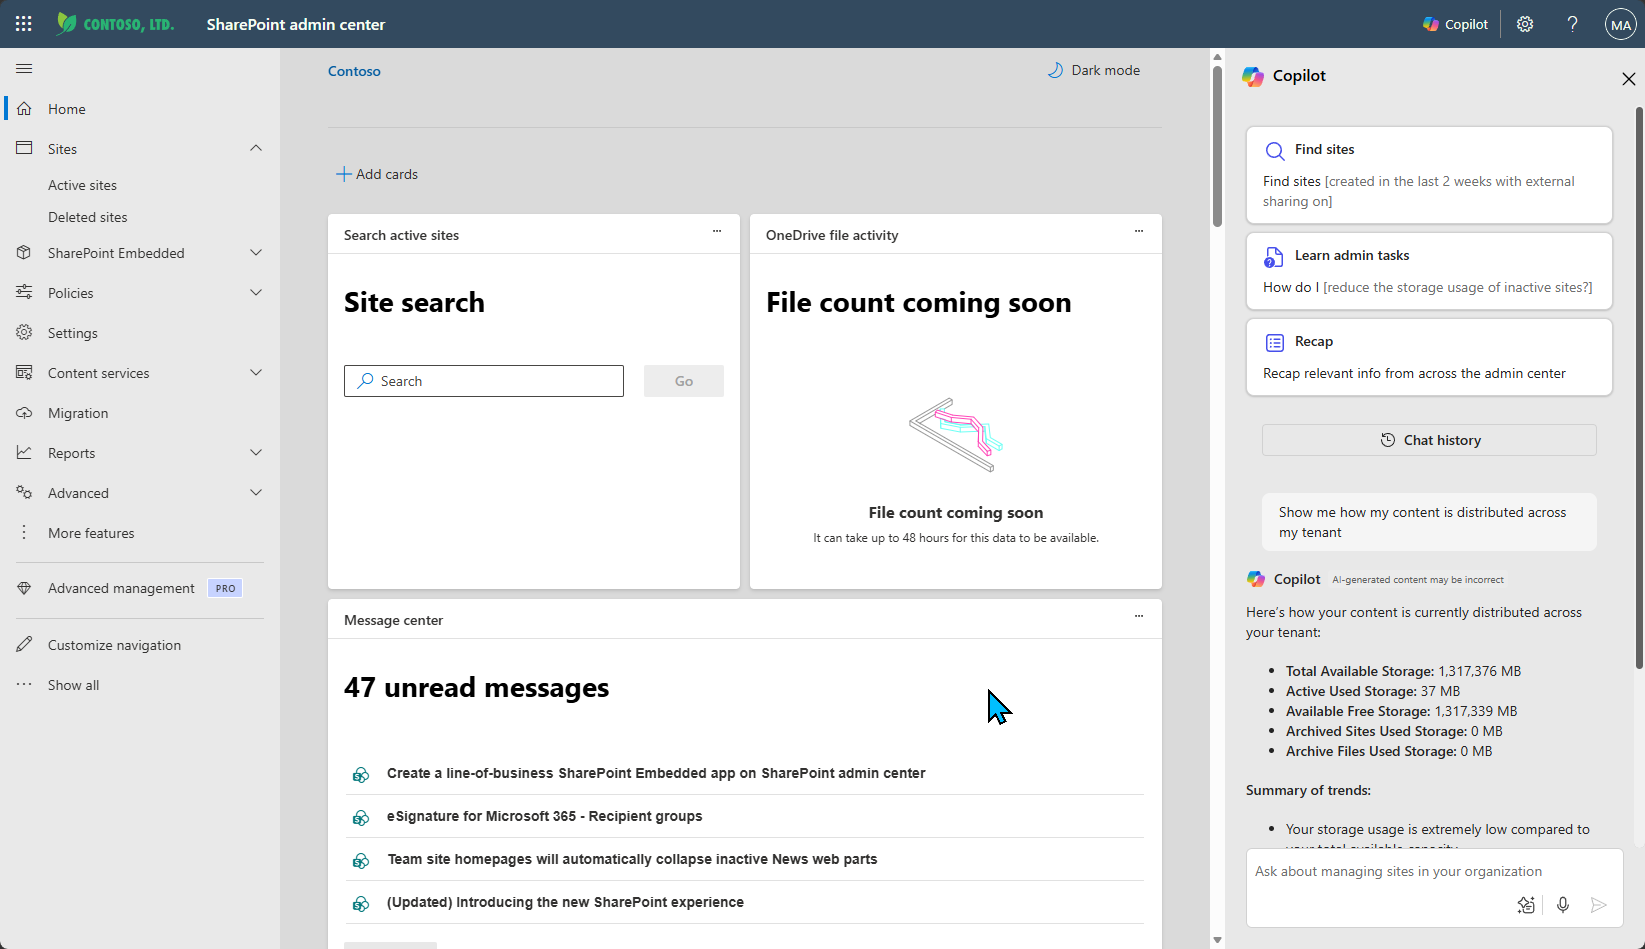Expand the Advanced section chevron
The height and width of the screenshot is (949, 1645).
(256, 492)
